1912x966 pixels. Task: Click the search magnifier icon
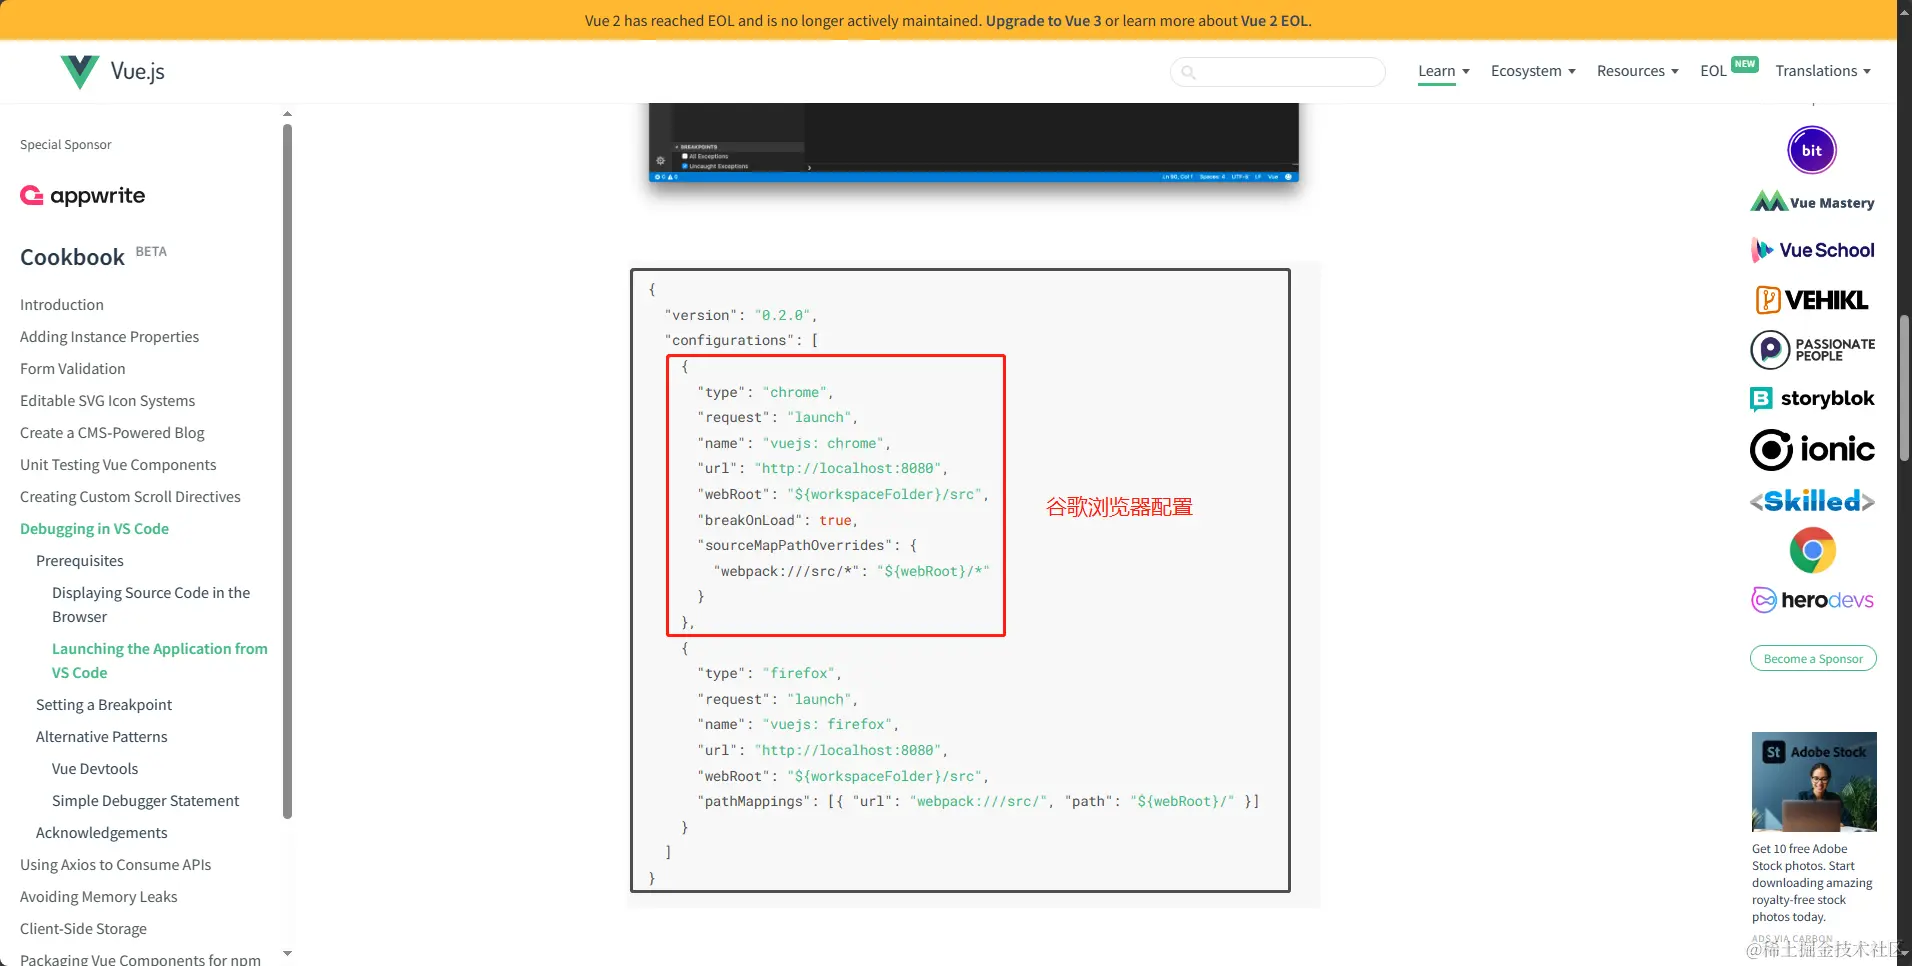[x=1188, y=72]
